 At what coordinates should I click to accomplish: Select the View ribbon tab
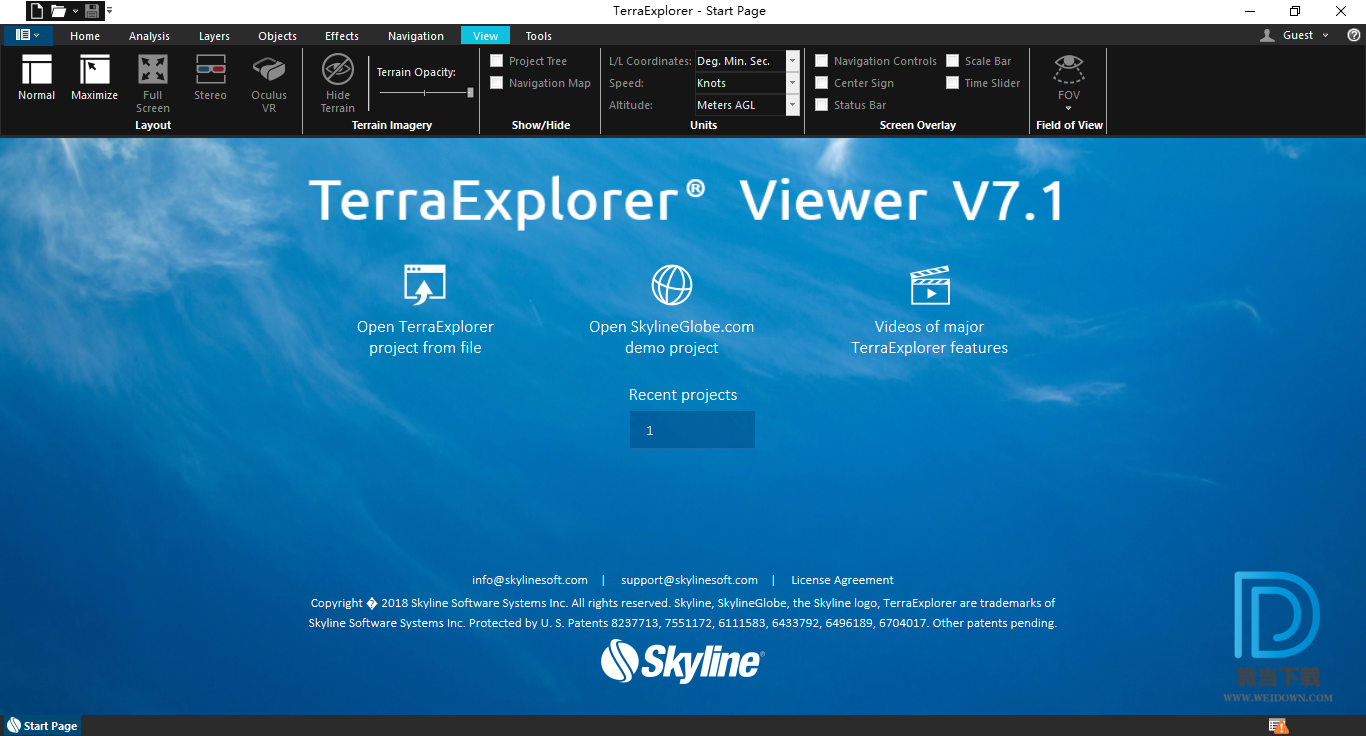coord(486,36)
